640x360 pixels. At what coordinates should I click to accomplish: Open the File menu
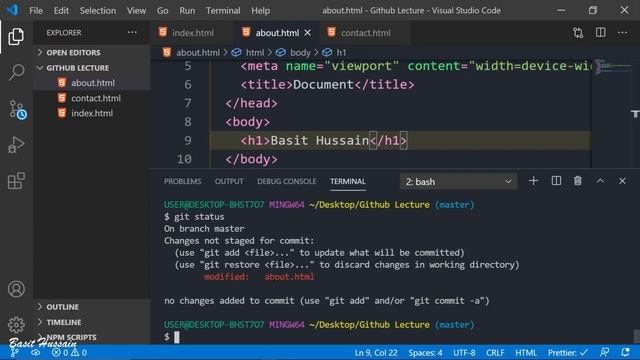[x=36, y=11]
